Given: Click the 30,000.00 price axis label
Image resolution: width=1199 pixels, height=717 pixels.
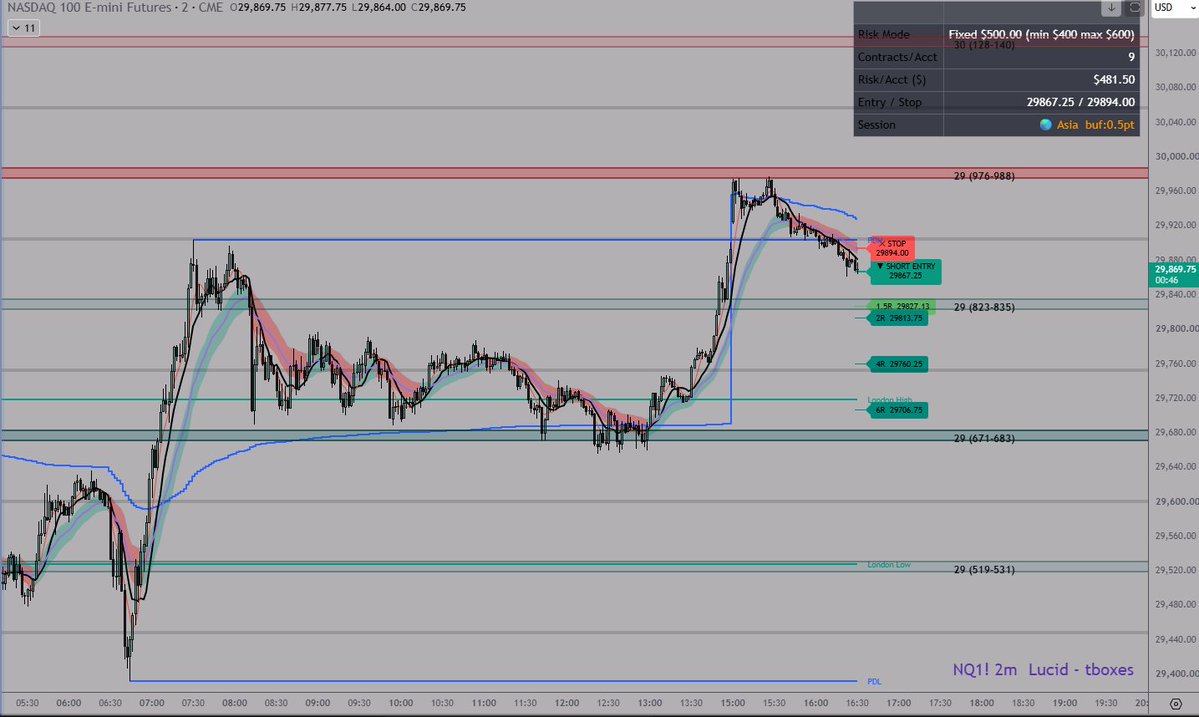Looking at the screenshot, I should coord(1175,157).
